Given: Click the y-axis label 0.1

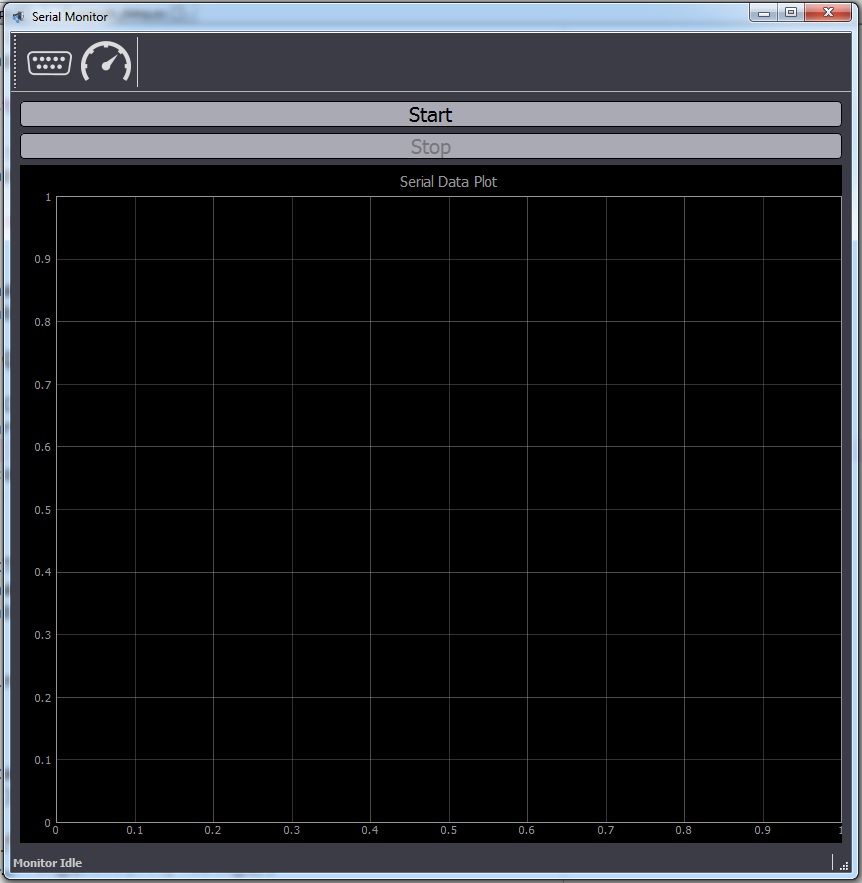Looking at the screenshot, I should (42, 760).
